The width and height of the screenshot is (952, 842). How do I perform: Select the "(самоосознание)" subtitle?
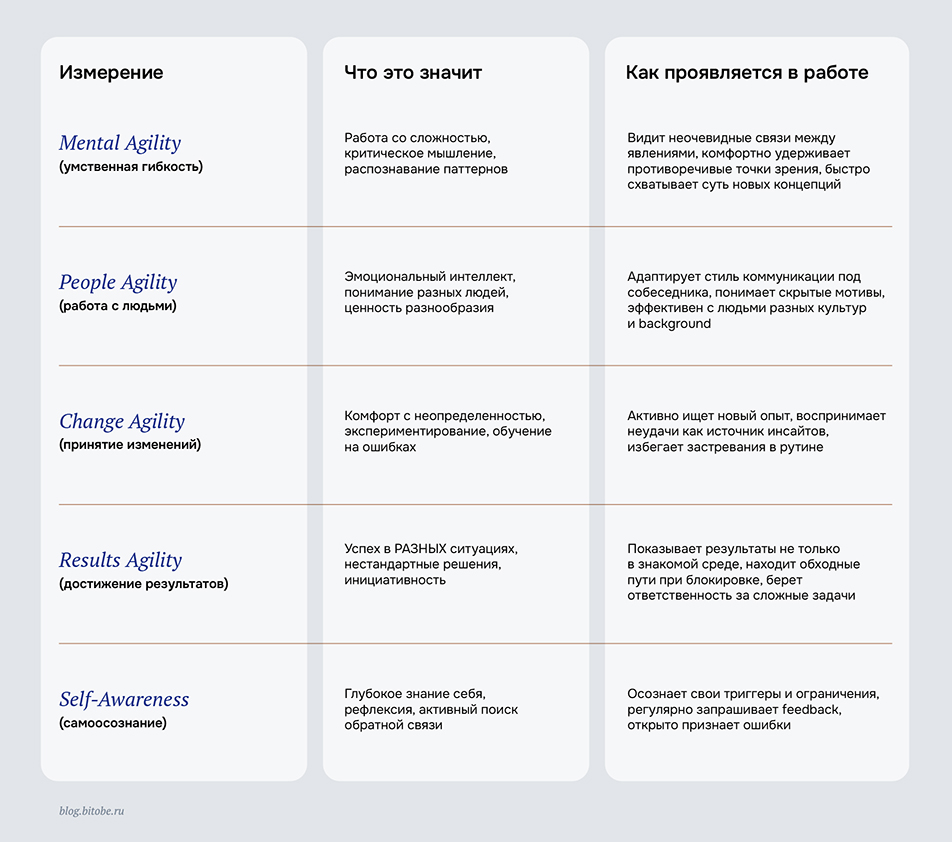click(113, 723)
